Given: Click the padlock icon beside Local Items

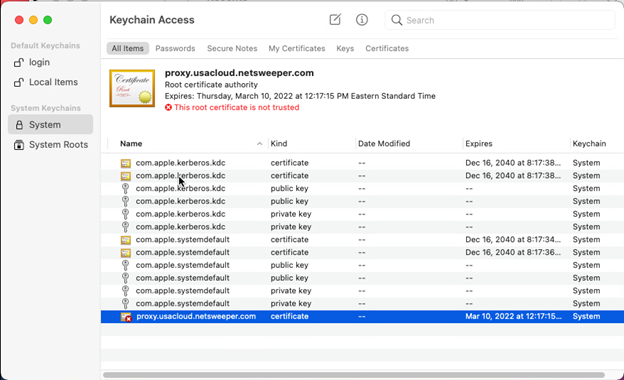Looking at the screenshot, I should tap(19, 82).
